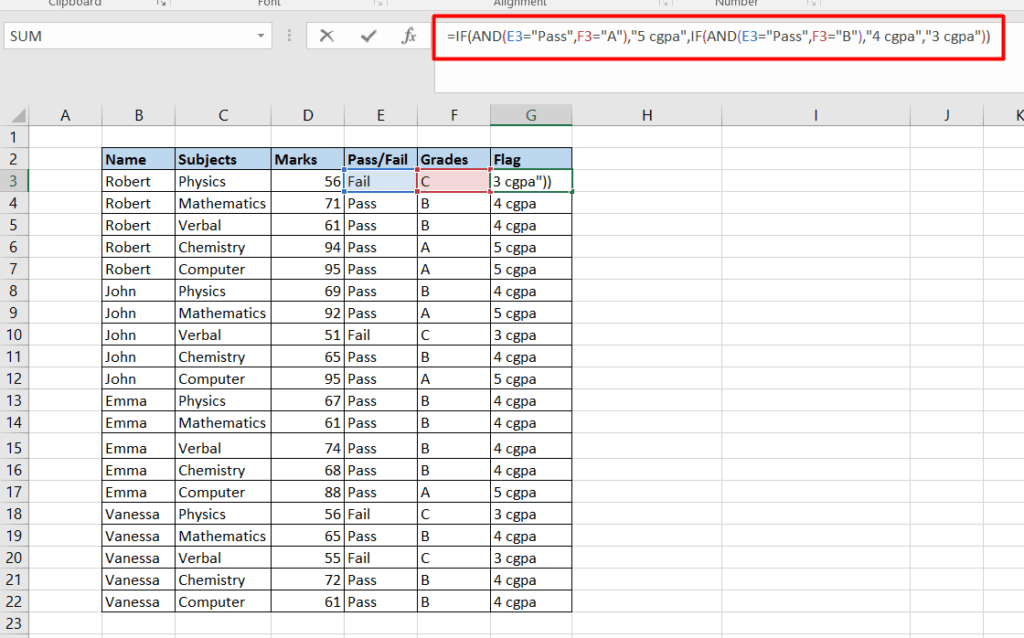Select the Name header cell

tap(137, 158)
